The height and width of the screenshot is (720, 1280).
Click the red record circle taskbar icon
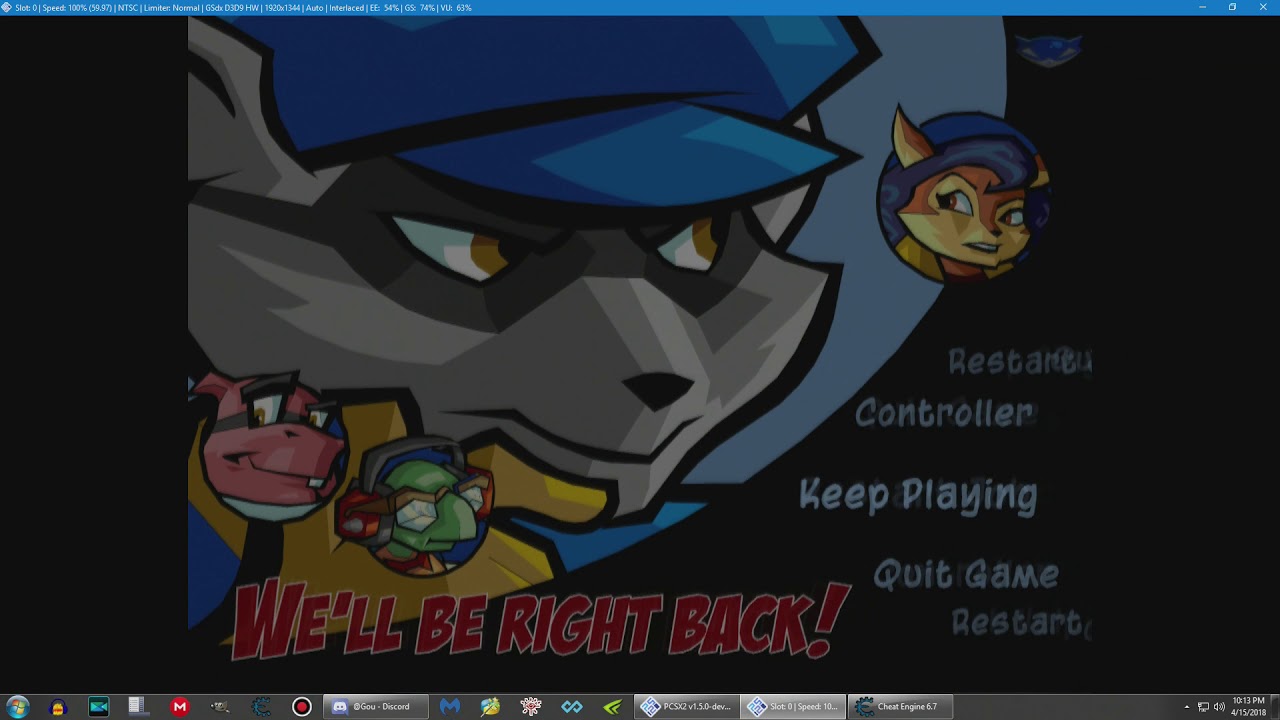click(302, 707)
